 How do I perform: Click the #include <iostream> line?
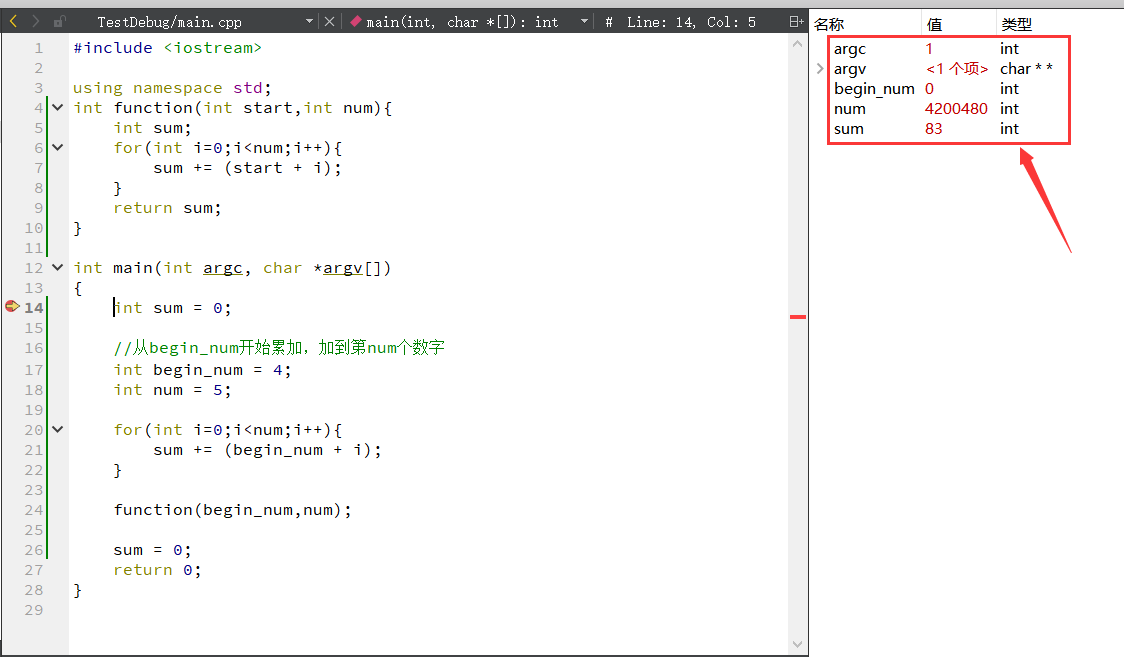point(168,48)
